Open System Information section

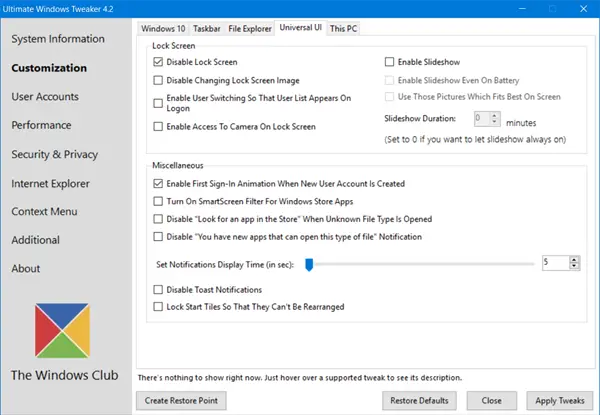point(58,39)
